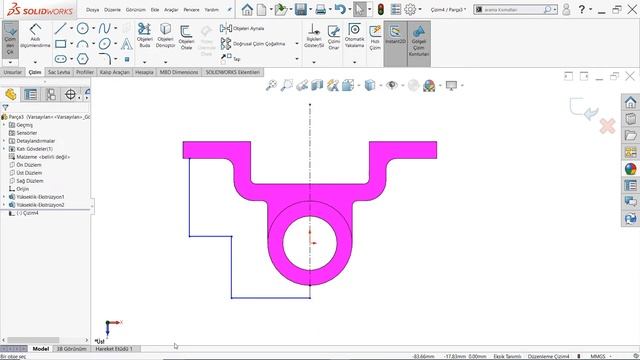Click the Save disk icon

[301, 9]
